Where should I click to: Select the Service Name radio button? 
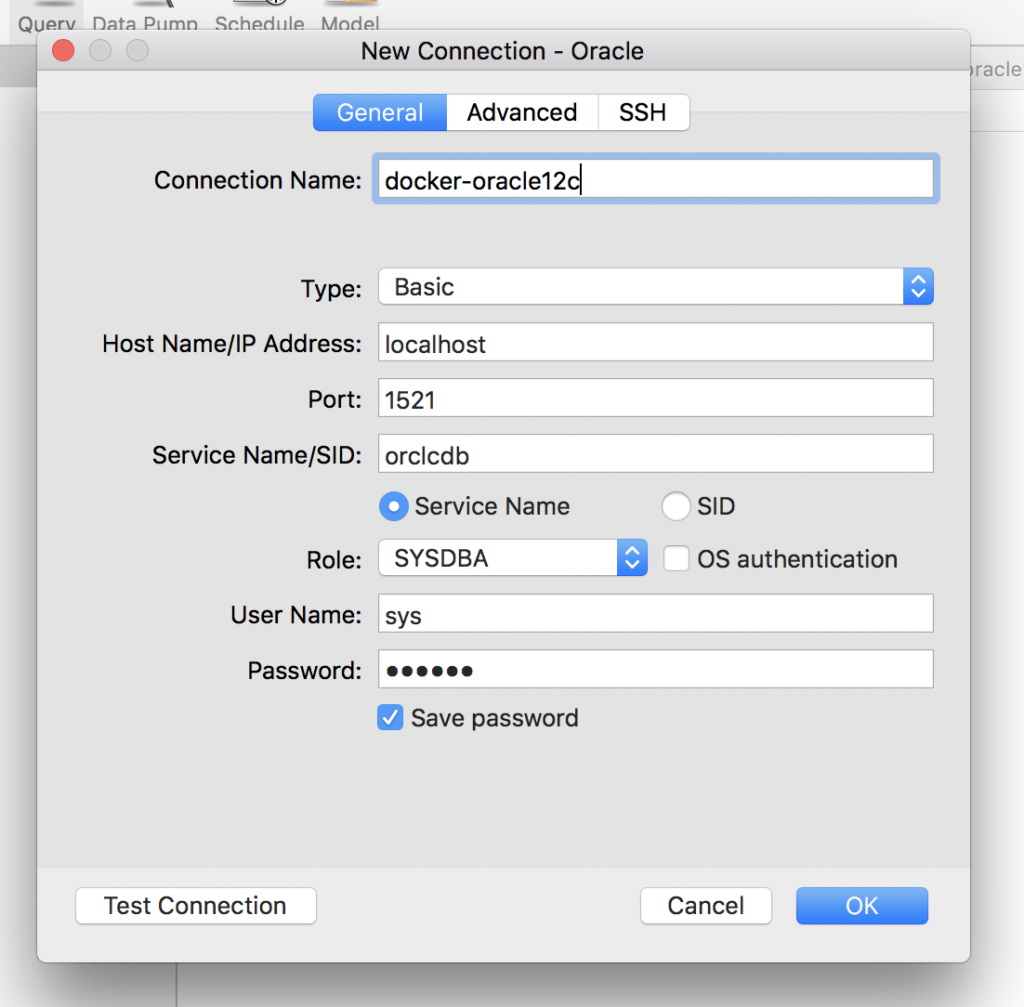pyautogui.click(x=394, y=507)
